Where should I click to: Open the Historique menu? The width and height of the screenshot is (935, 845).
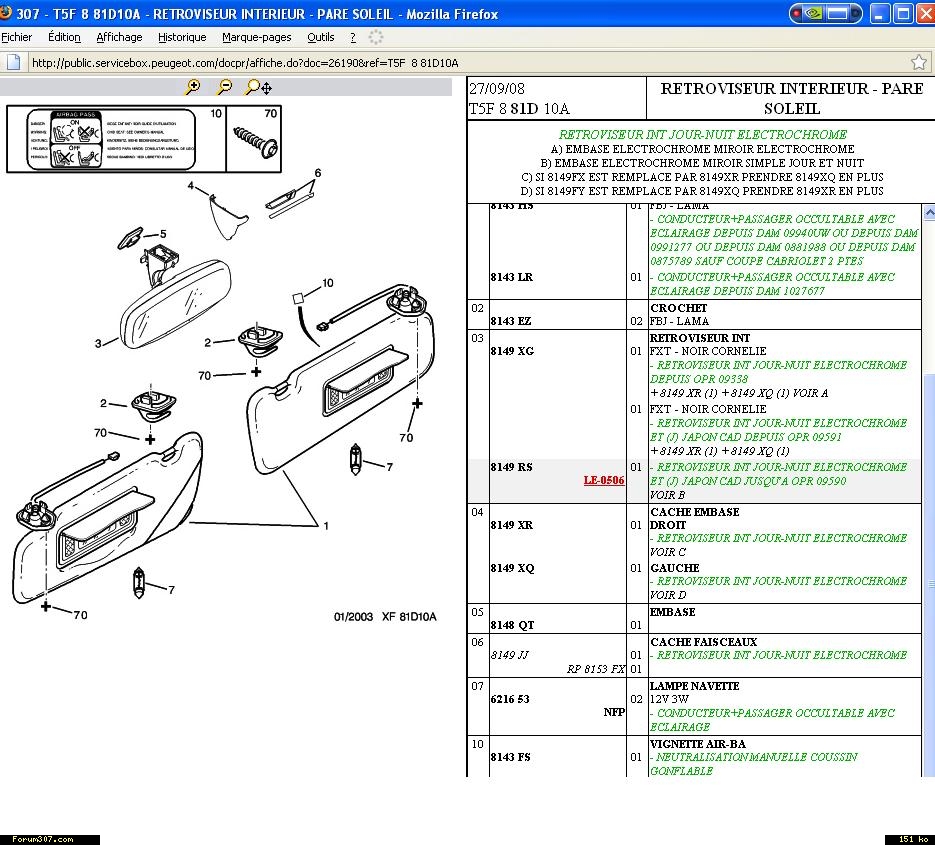point(182,37)
